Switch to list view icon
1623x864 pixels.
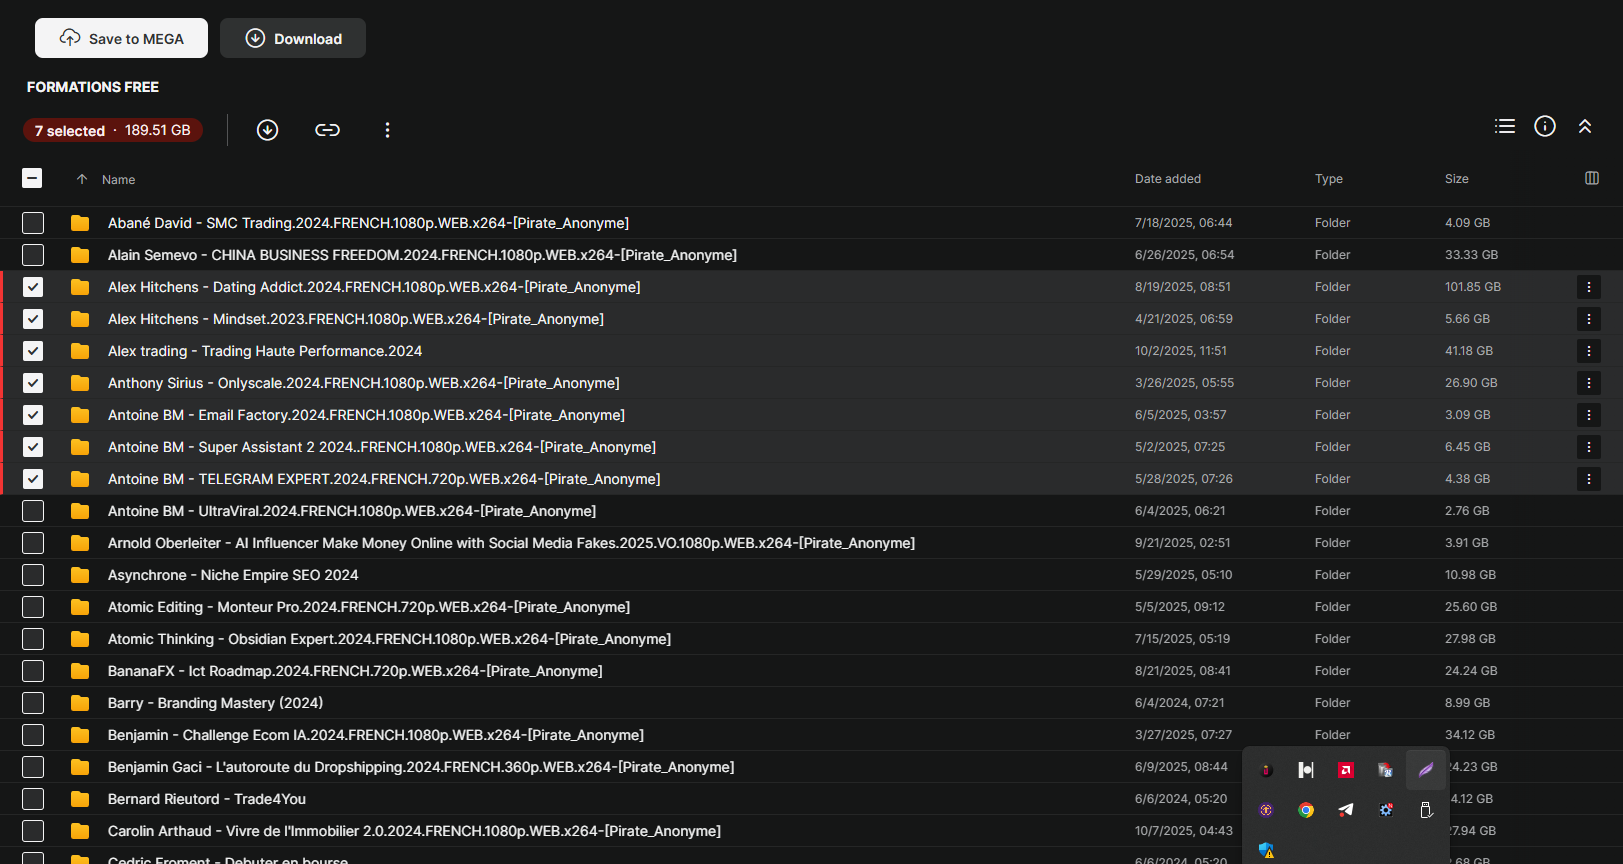(x=1505, y=126)
